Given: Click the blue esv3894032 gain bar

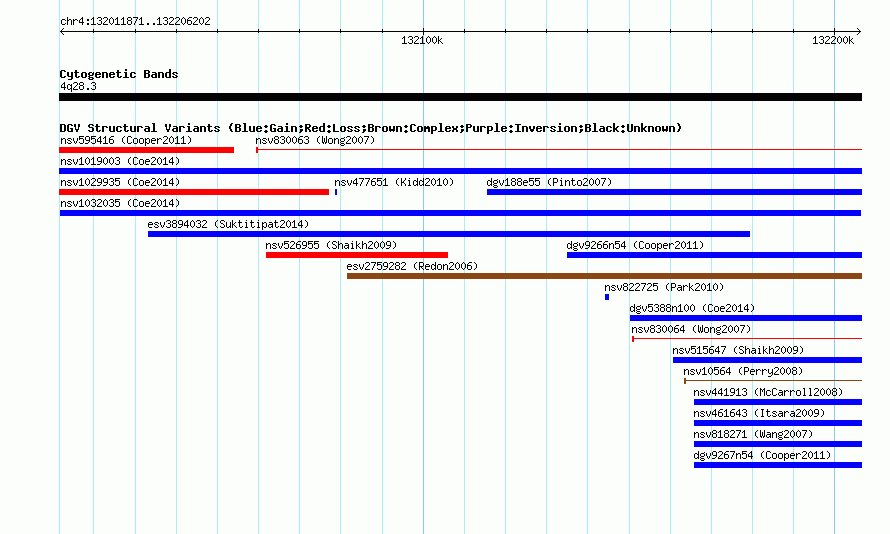Looking at the screenshot, I should point(449,234).
